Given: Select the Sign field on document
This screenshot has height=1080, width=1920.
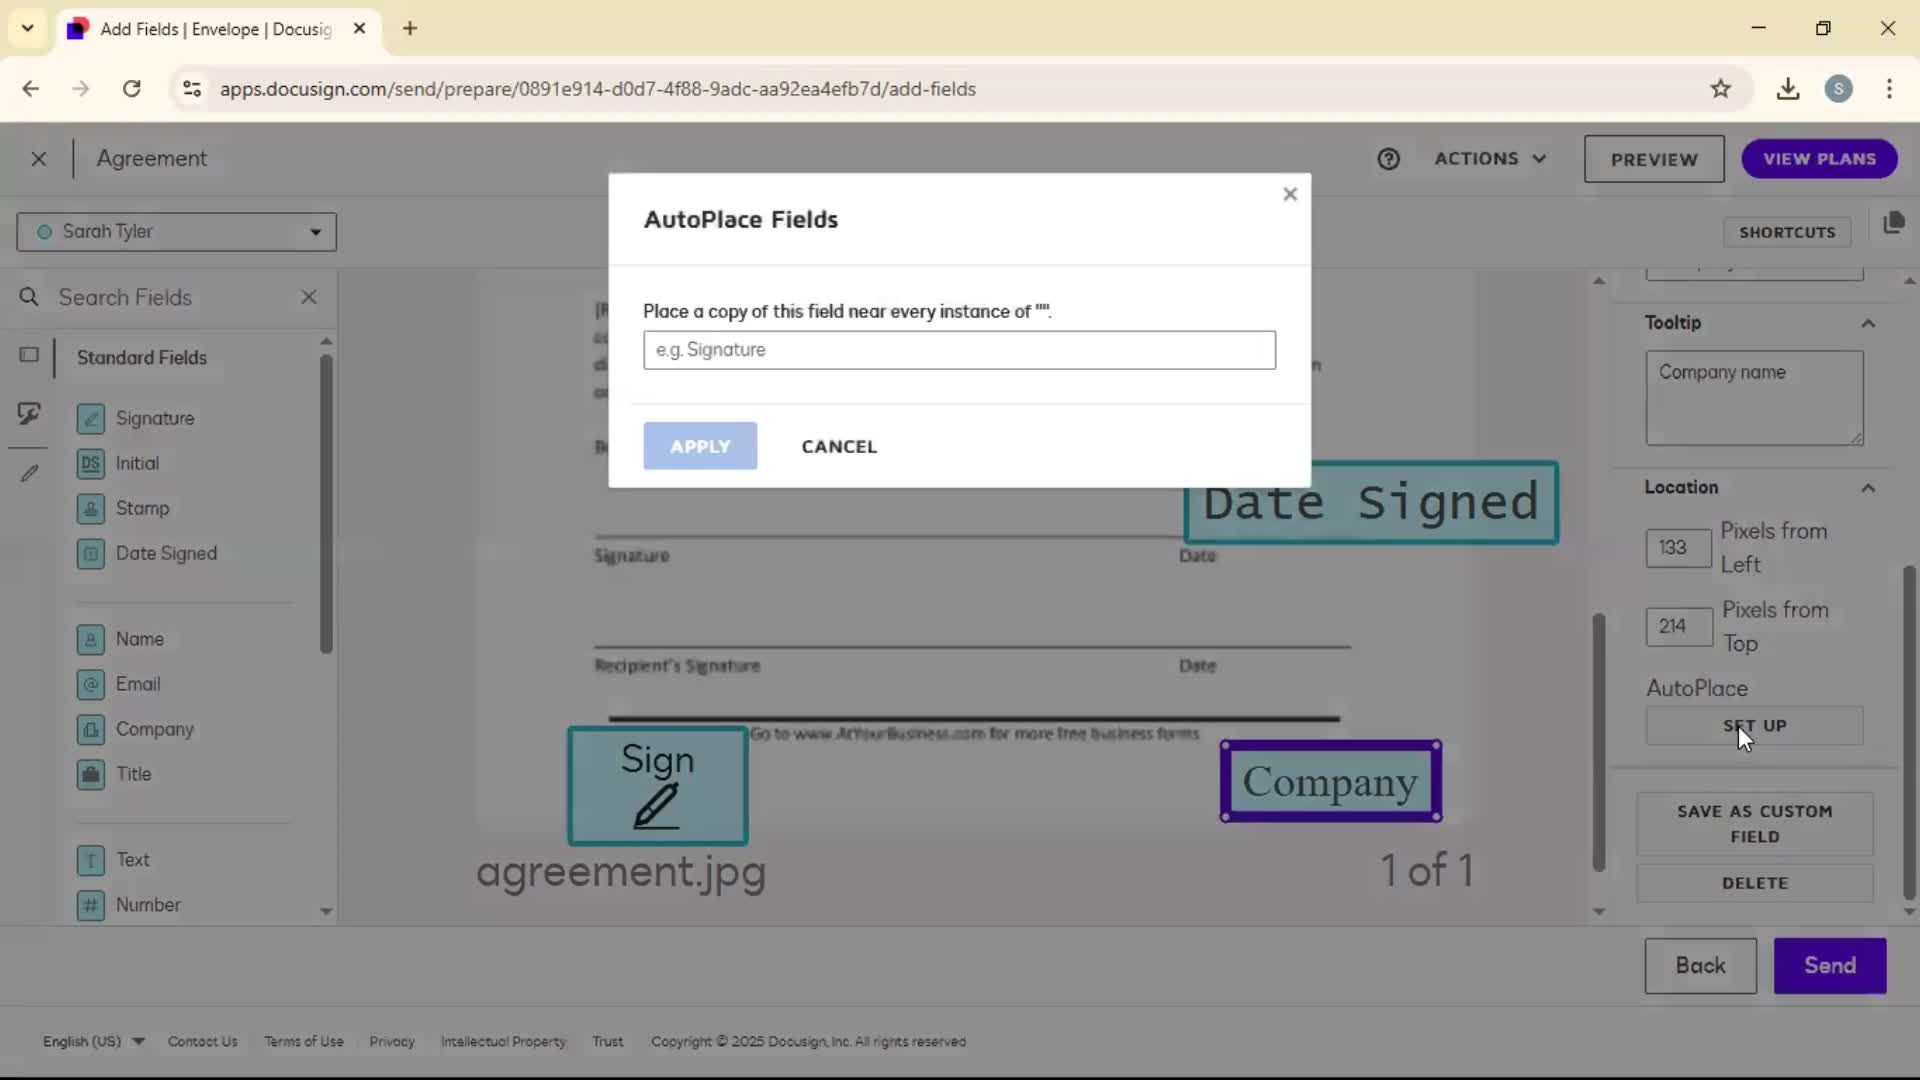Looking at the screenshot, I should coord(657,786).
